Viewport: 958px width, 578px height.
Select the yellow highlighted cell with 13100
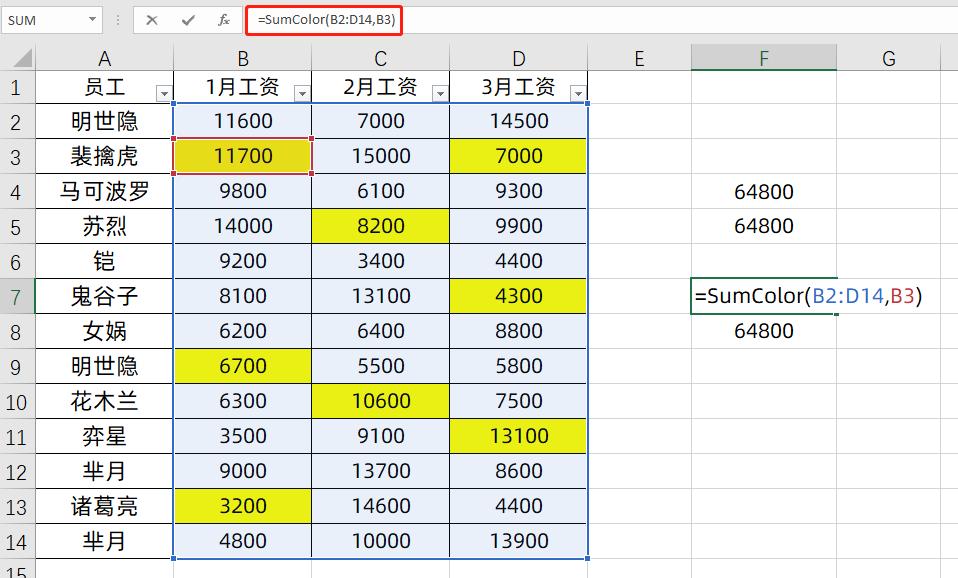(517, 436)
